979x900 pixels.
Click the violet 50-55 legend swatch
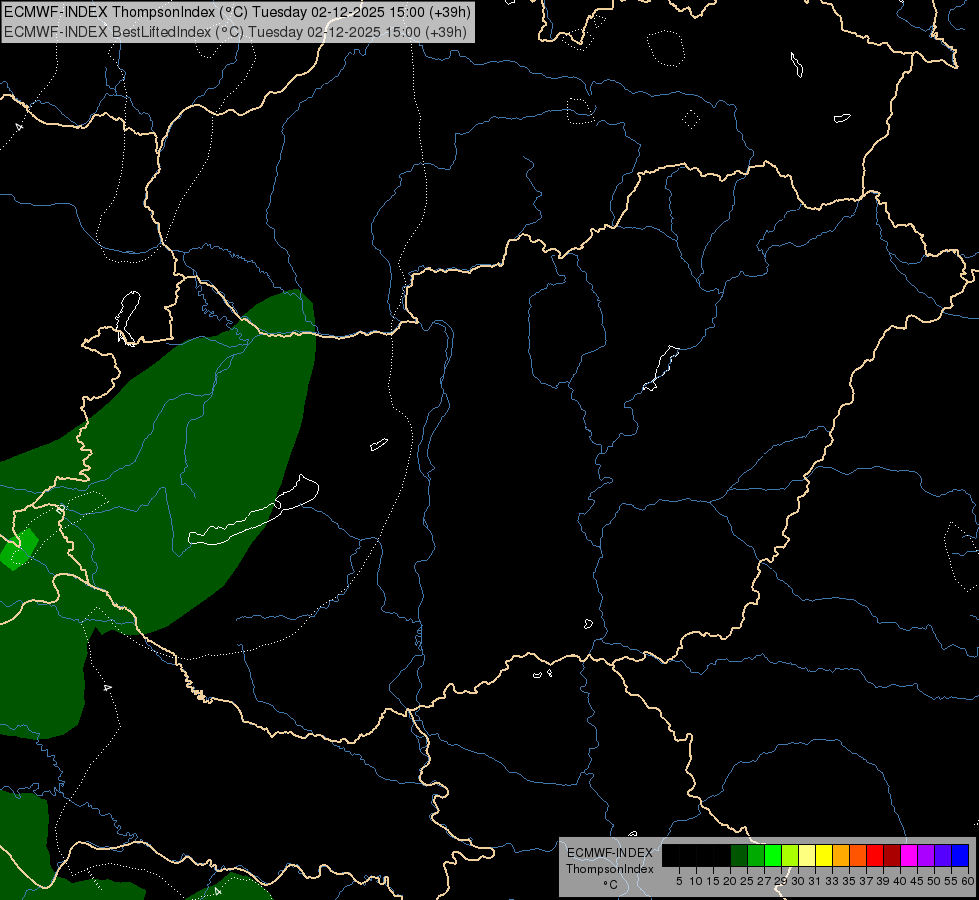[x=943, y=855]
